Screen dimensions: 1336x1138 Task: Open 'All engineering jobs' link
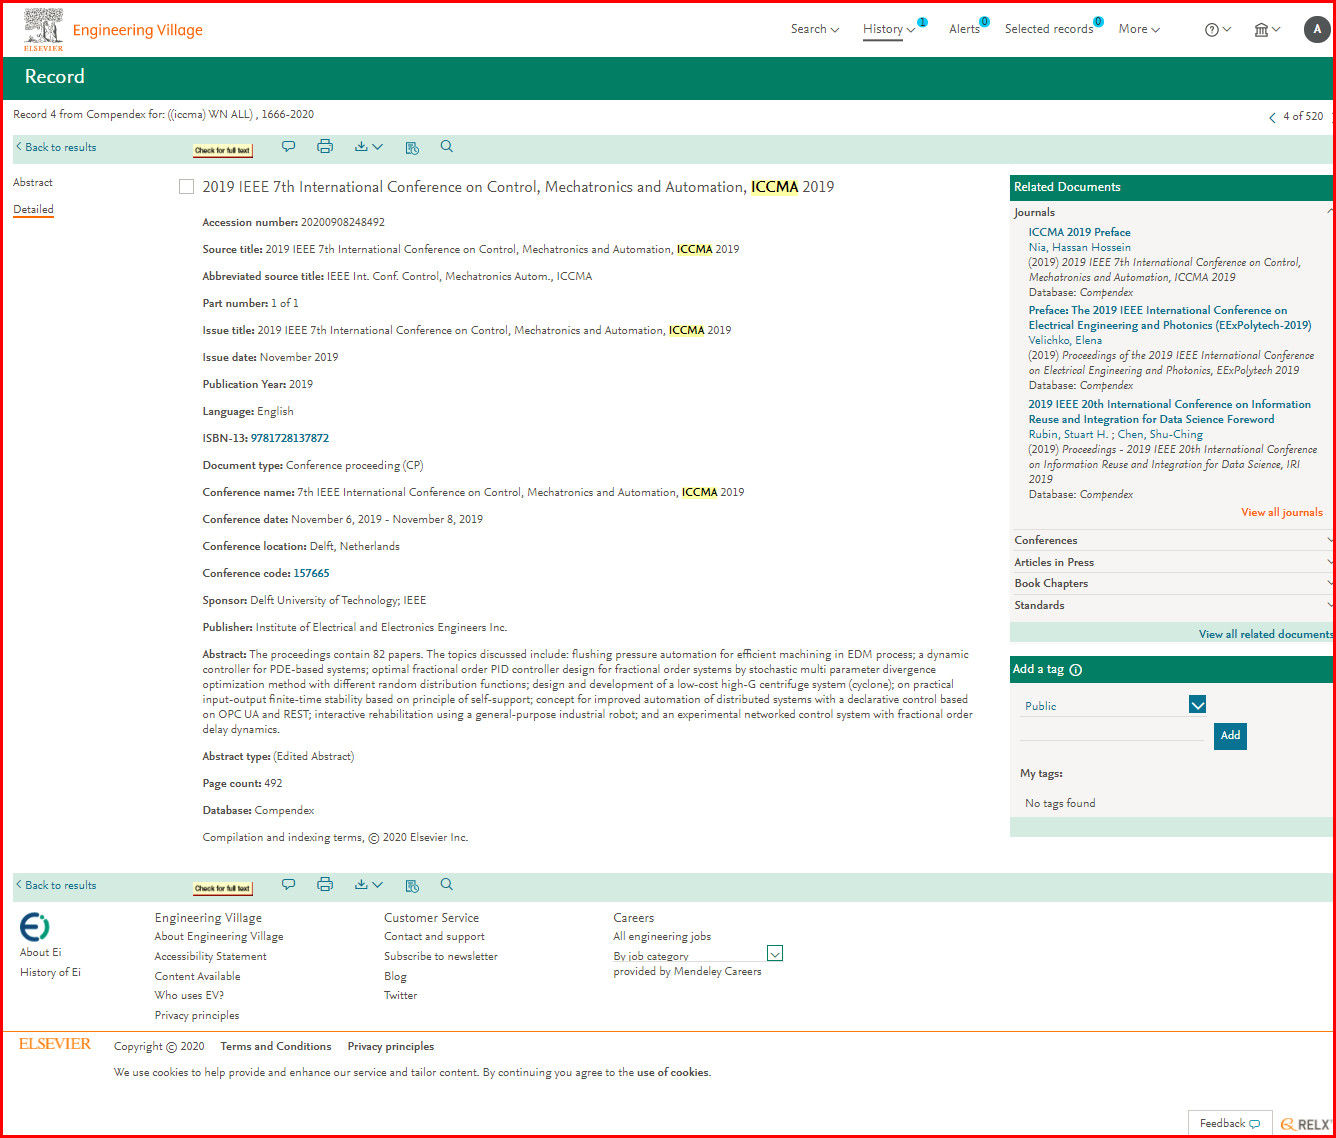pyautogui.click(x=662, y=937)
